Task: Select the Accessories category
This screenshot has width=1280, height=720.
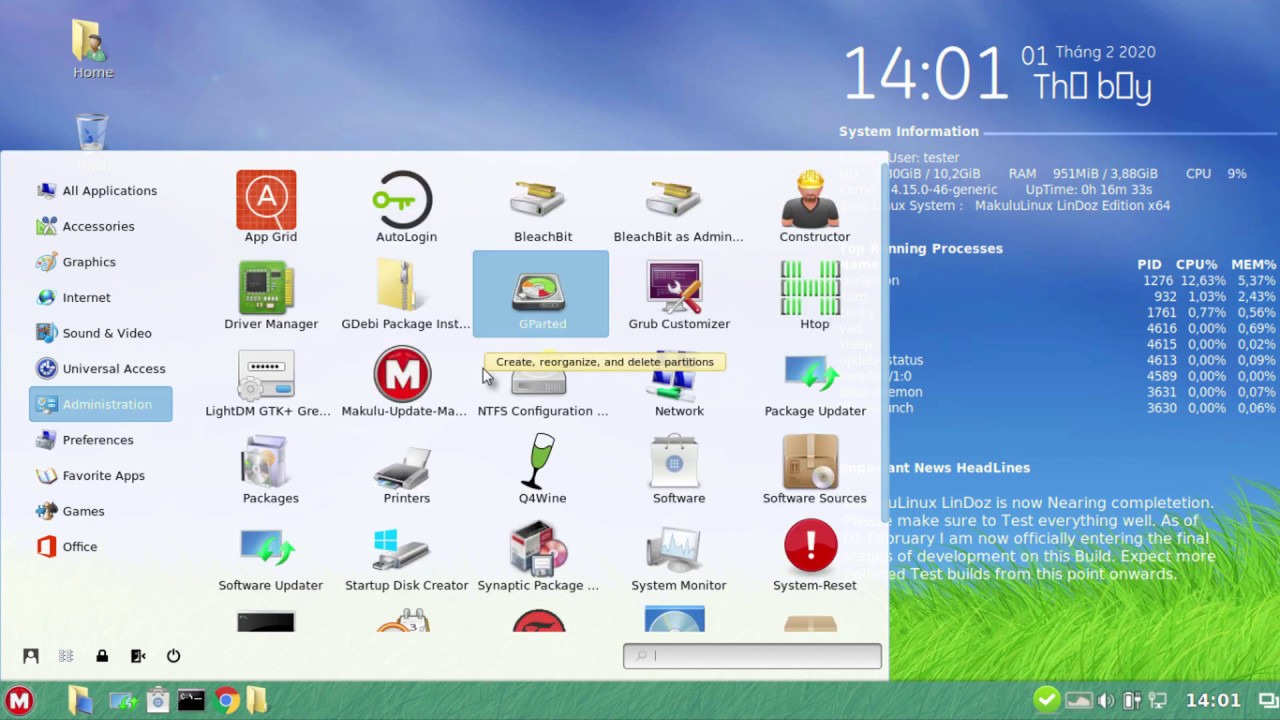Action: coord(100,226)
